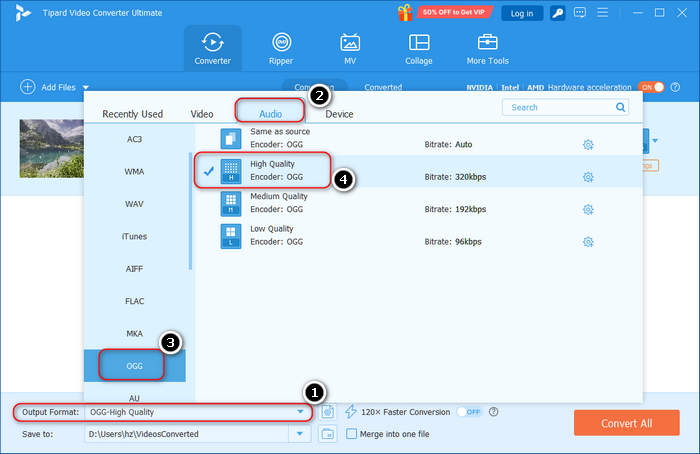Viewport: 700px width, 454px height.
Task: Click the Add Files plus icon
Action: pos(28,87)
